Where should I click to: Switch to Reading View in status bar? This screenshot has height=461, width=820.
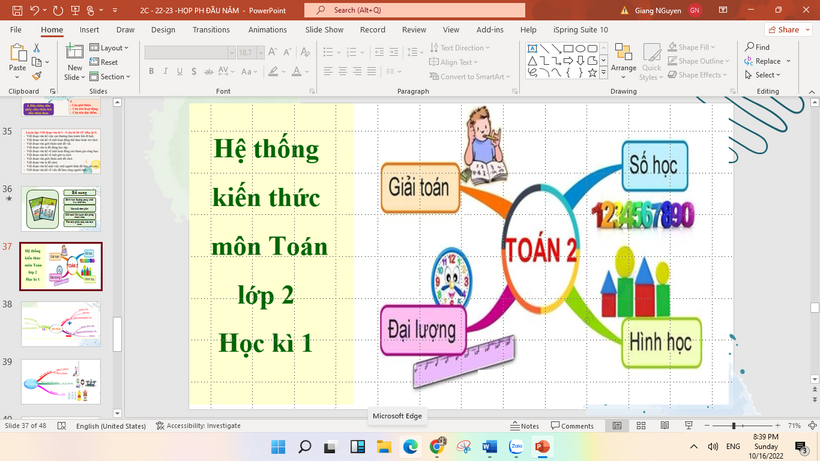[671, 425]
